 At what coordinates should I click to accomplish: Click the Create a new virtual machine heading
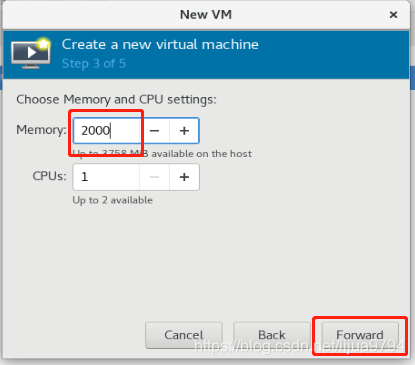(160, 45)
